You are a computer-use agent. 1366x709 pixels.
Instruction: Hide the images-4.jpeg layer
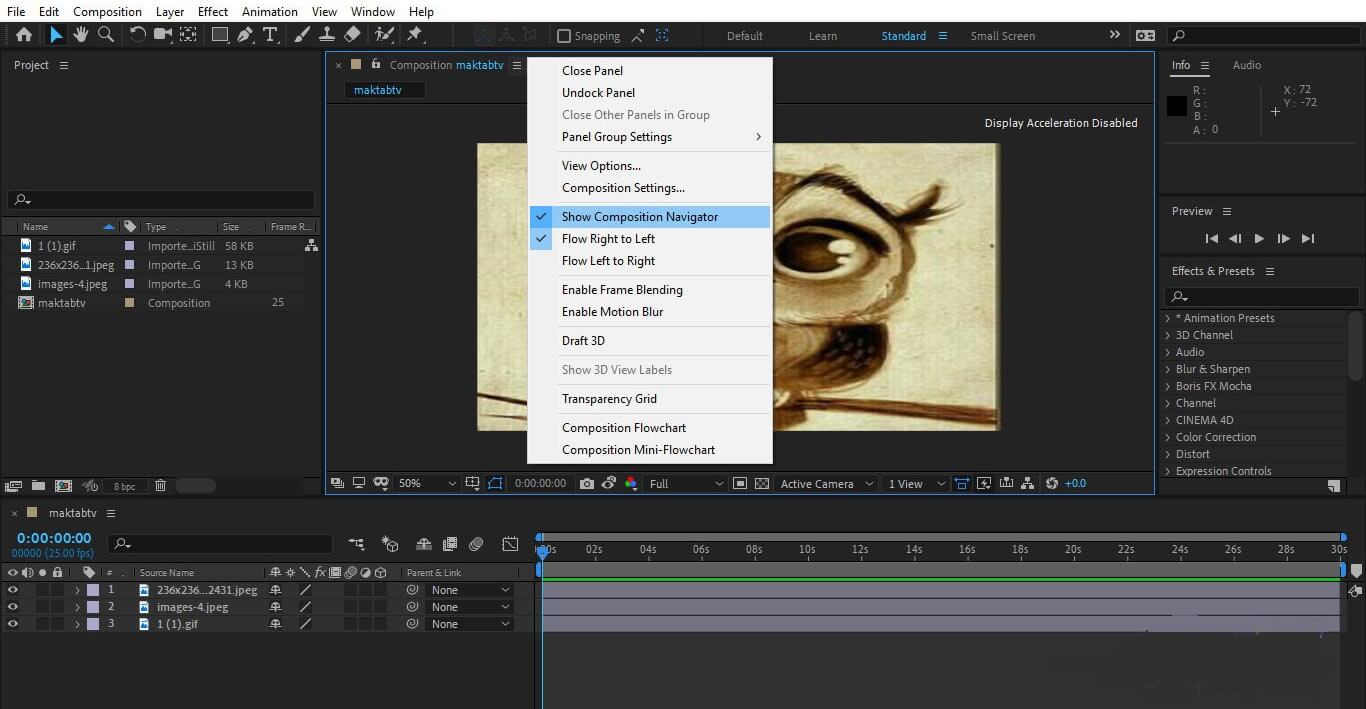pos(13,607)
